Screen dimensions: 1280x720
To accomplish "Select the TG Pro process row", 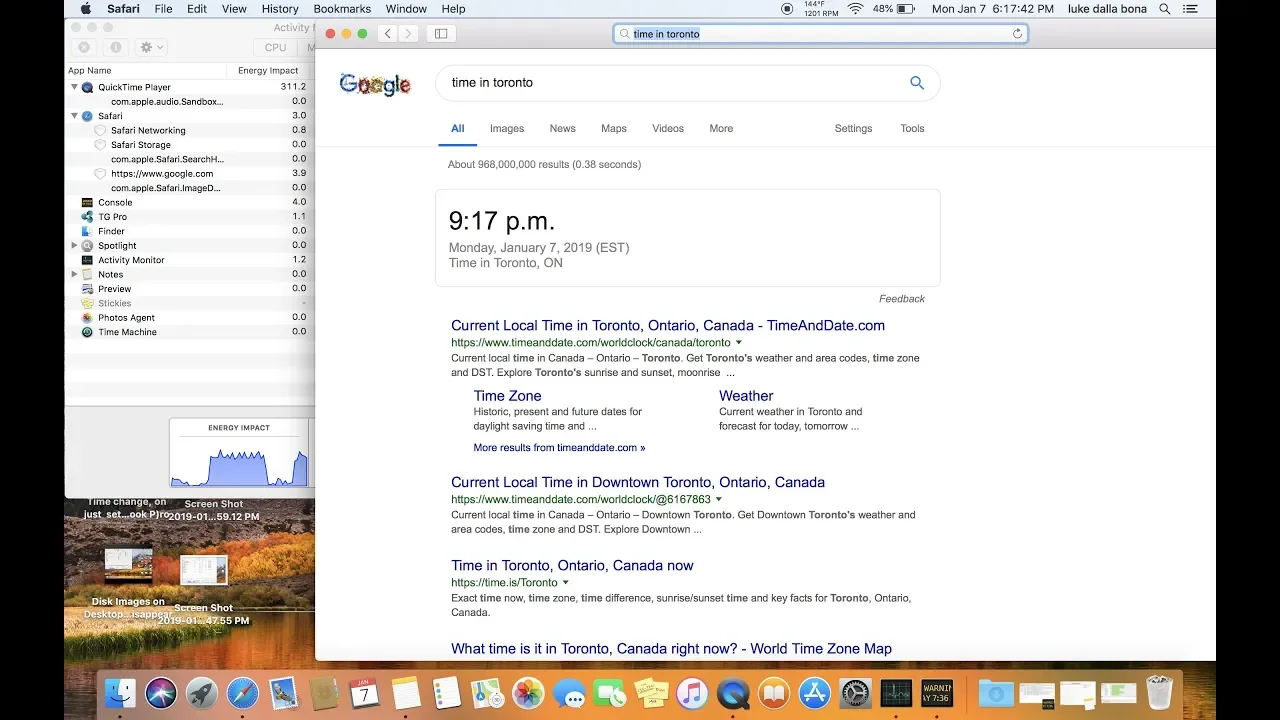I will click(190, 217).
